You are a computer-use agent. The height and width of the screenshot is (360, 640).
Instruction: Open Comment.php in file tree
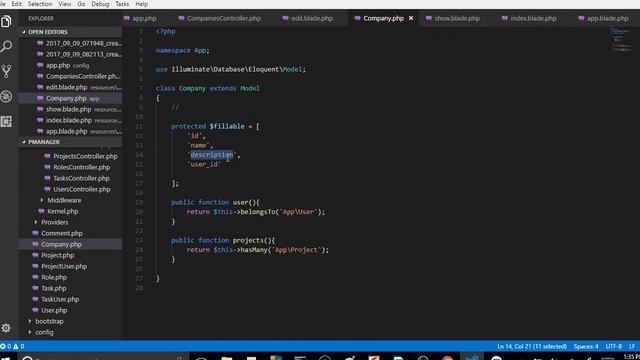pyautogui.click(x=62, y=233)
